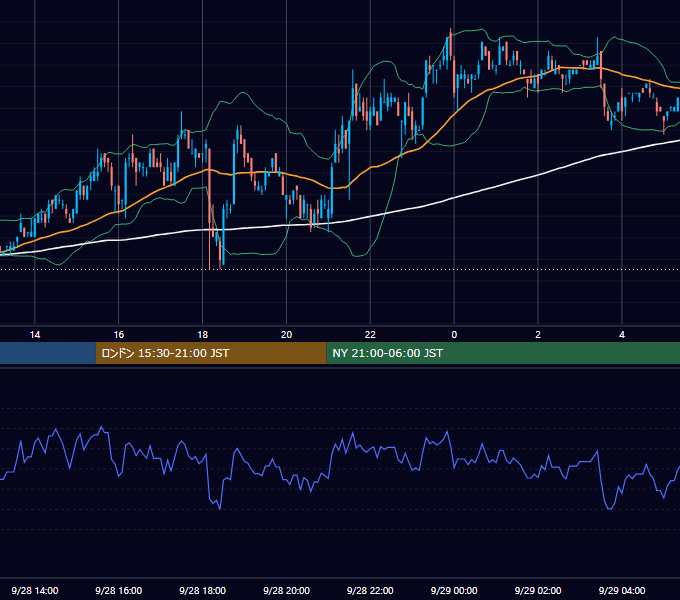Click the 9/28 20:00 date label
The image size is (680, 600).
[x=286, y=590]
